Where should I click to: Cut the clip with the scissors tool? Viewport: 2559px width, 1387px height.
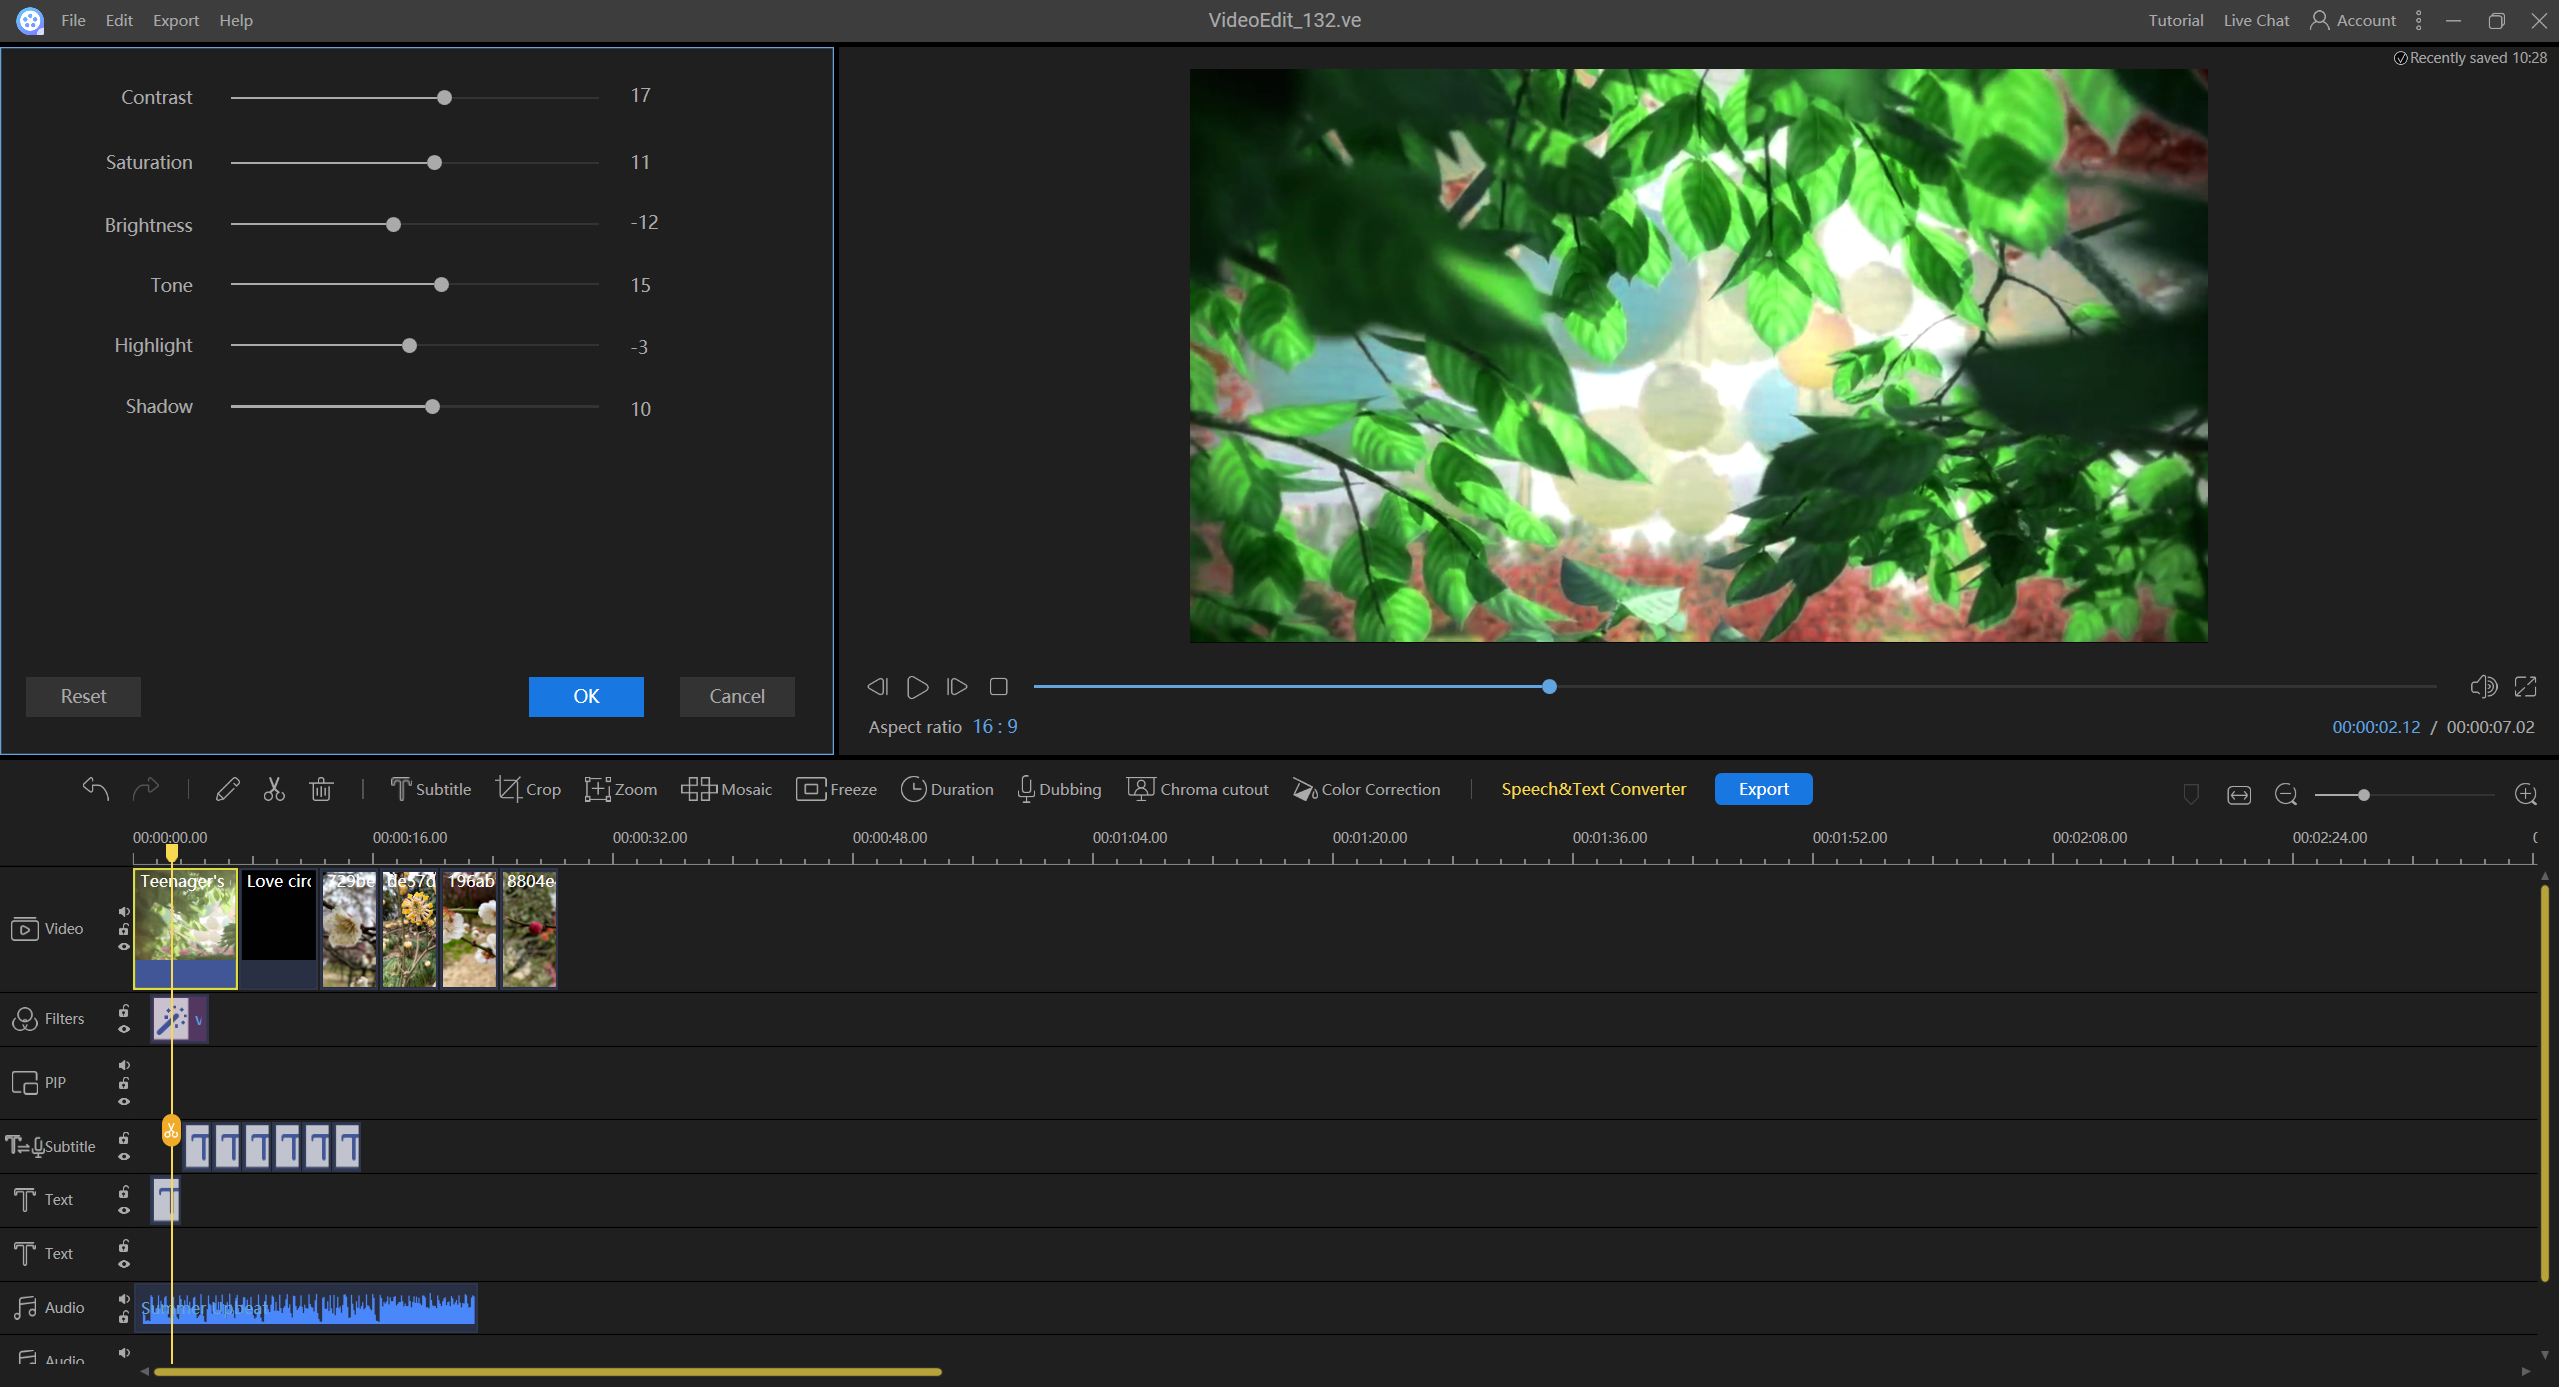[x=274, y=789]
